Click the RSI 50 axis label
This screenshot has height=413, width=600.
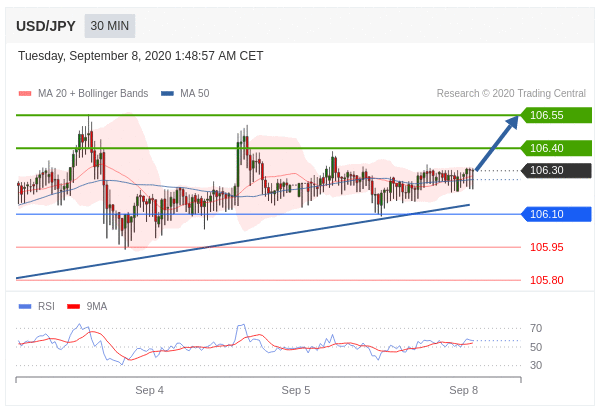(x=536, y=347)
